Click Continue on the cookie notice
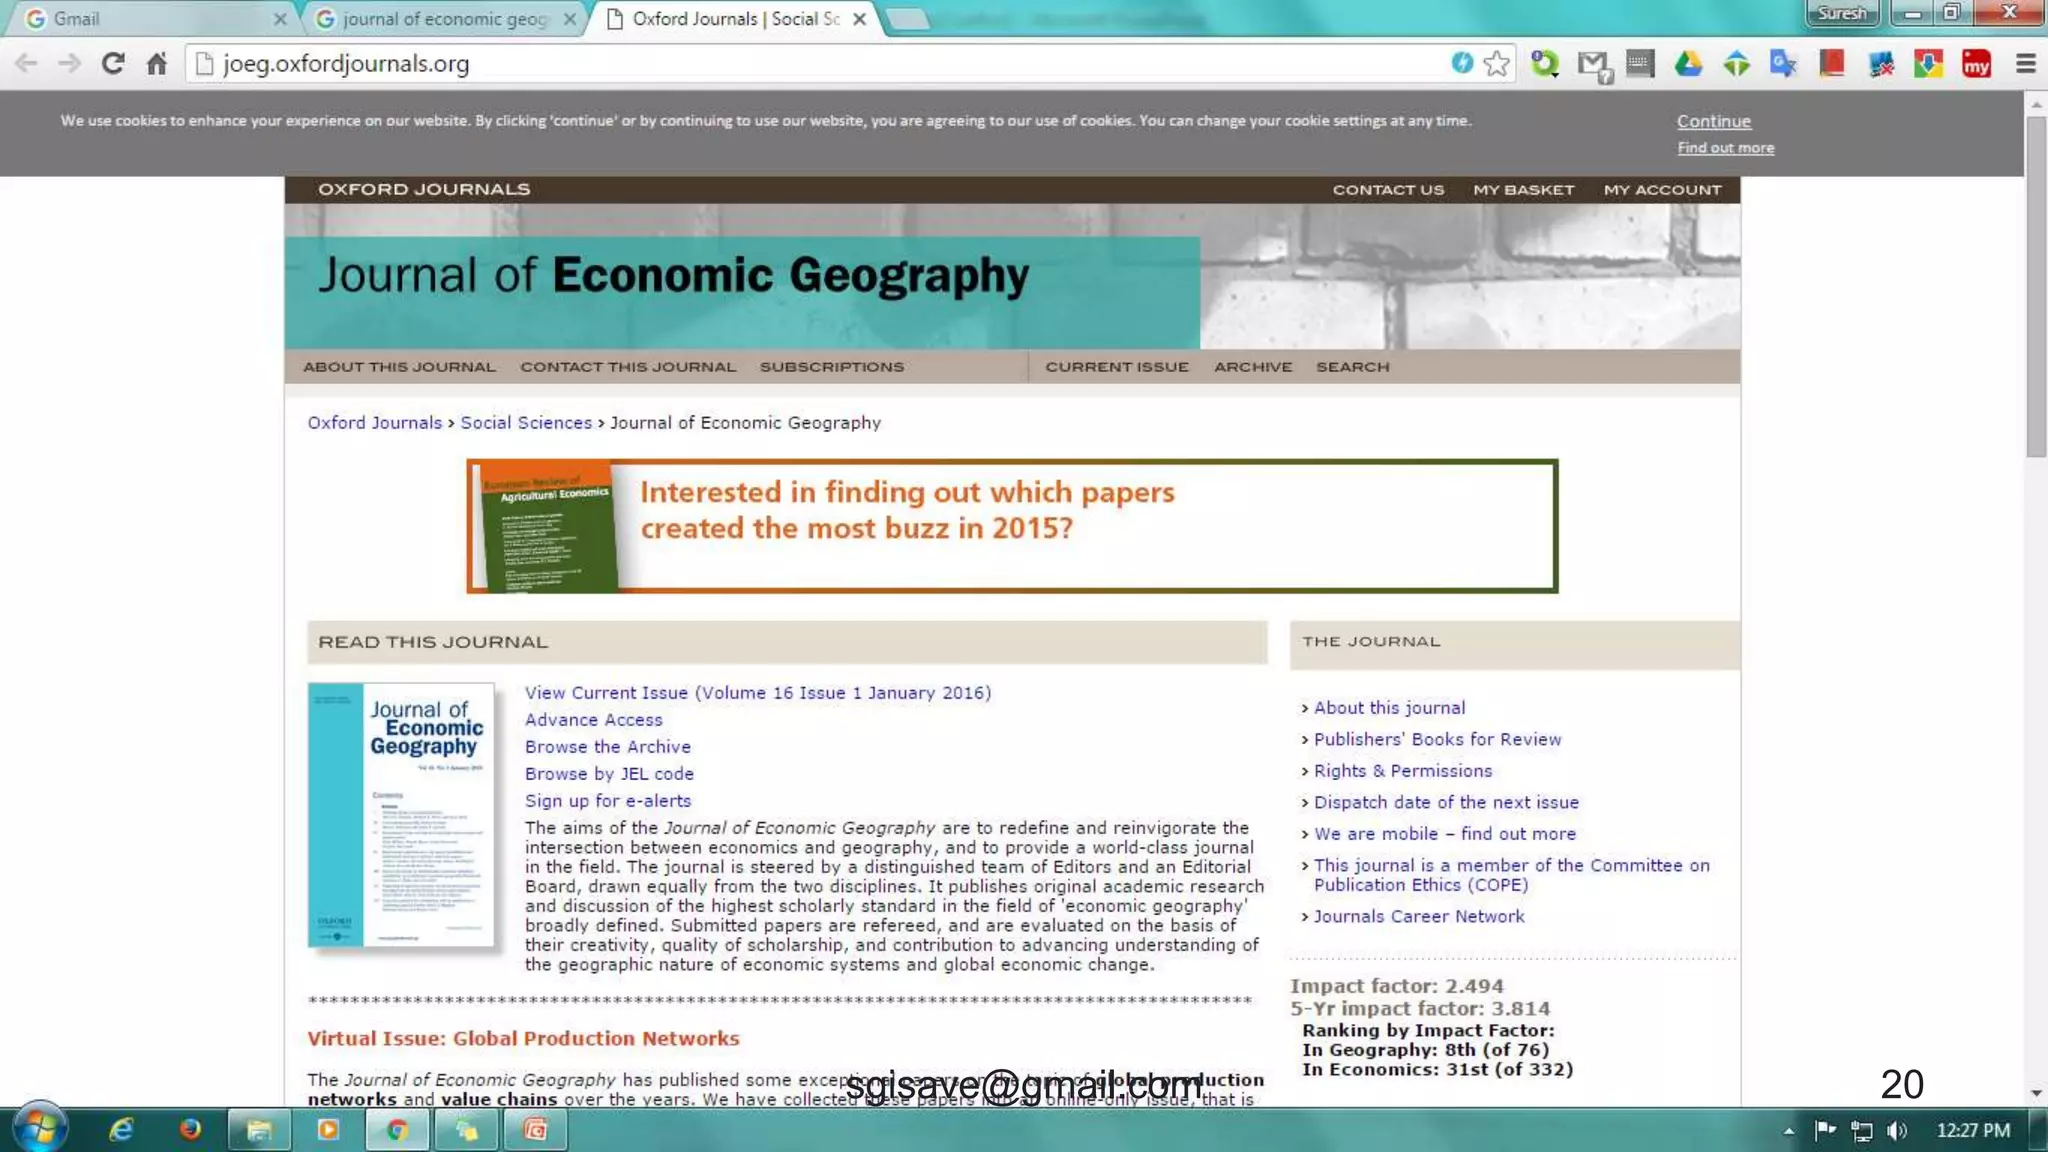 1713,121
